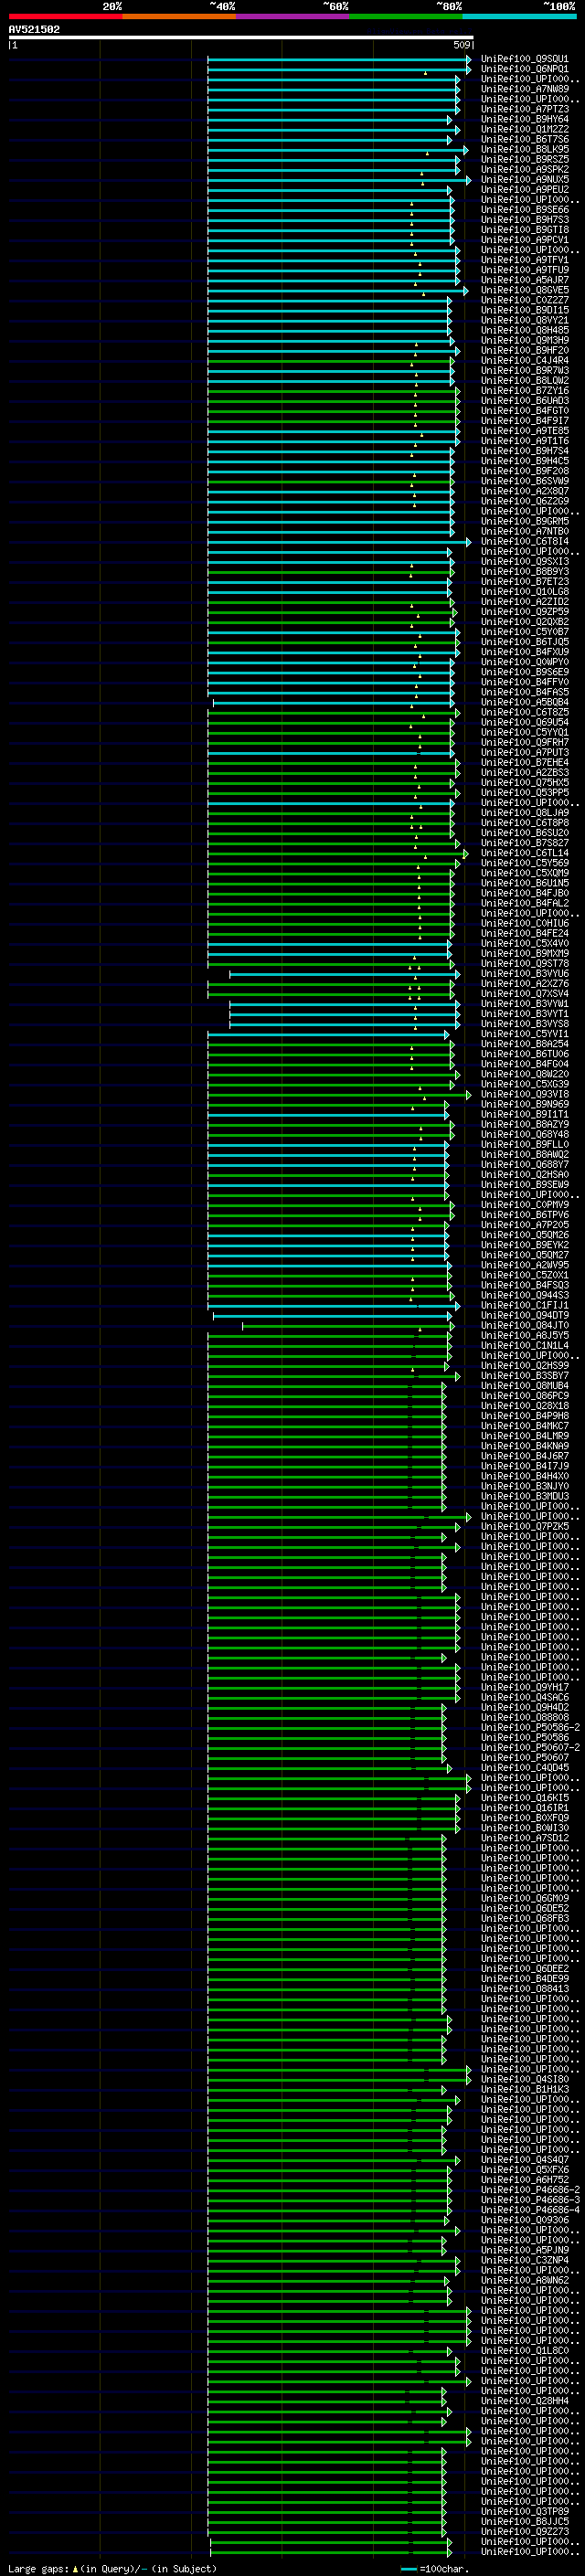
Task: Select hit UniRef100_A9NUX5
Action: click(525, 179)
